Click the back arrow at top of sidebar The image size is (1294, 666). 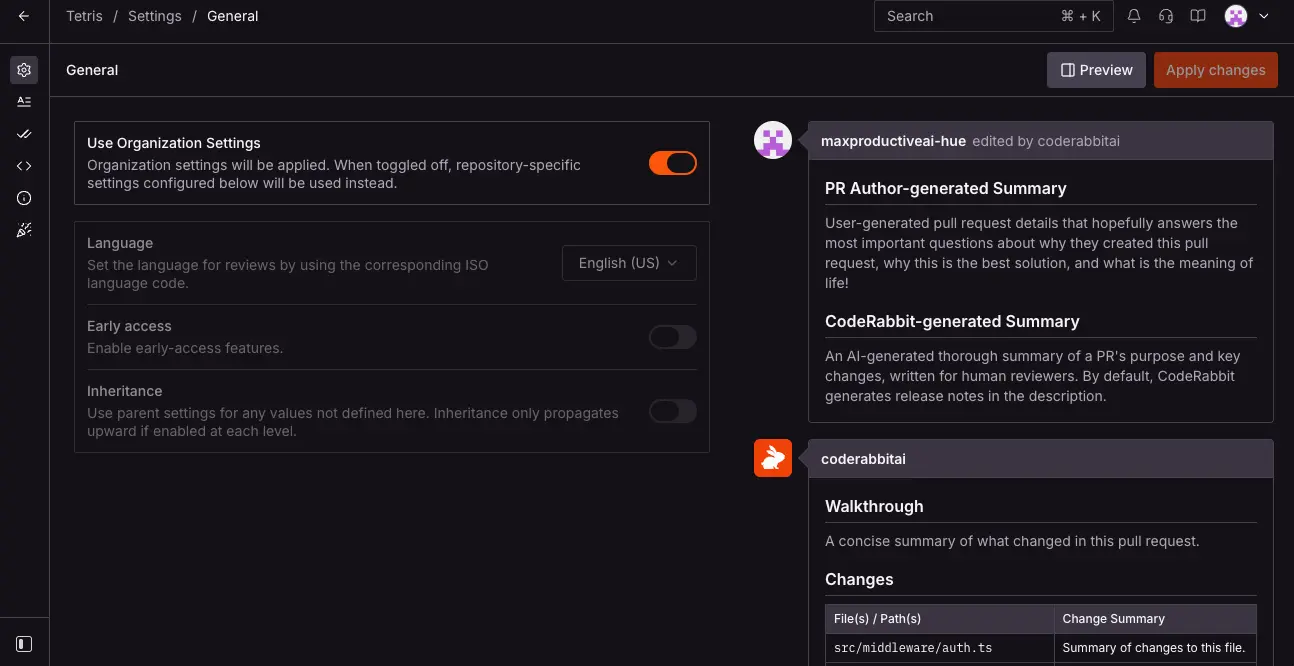pyautogui.click(x=24, y=16)
